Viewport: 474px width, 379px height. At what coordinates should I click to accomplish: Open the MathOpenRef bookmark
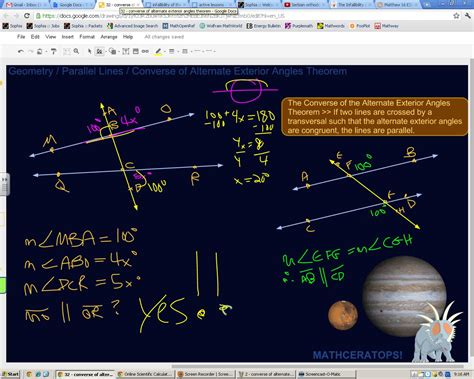[x=178, y=26]
